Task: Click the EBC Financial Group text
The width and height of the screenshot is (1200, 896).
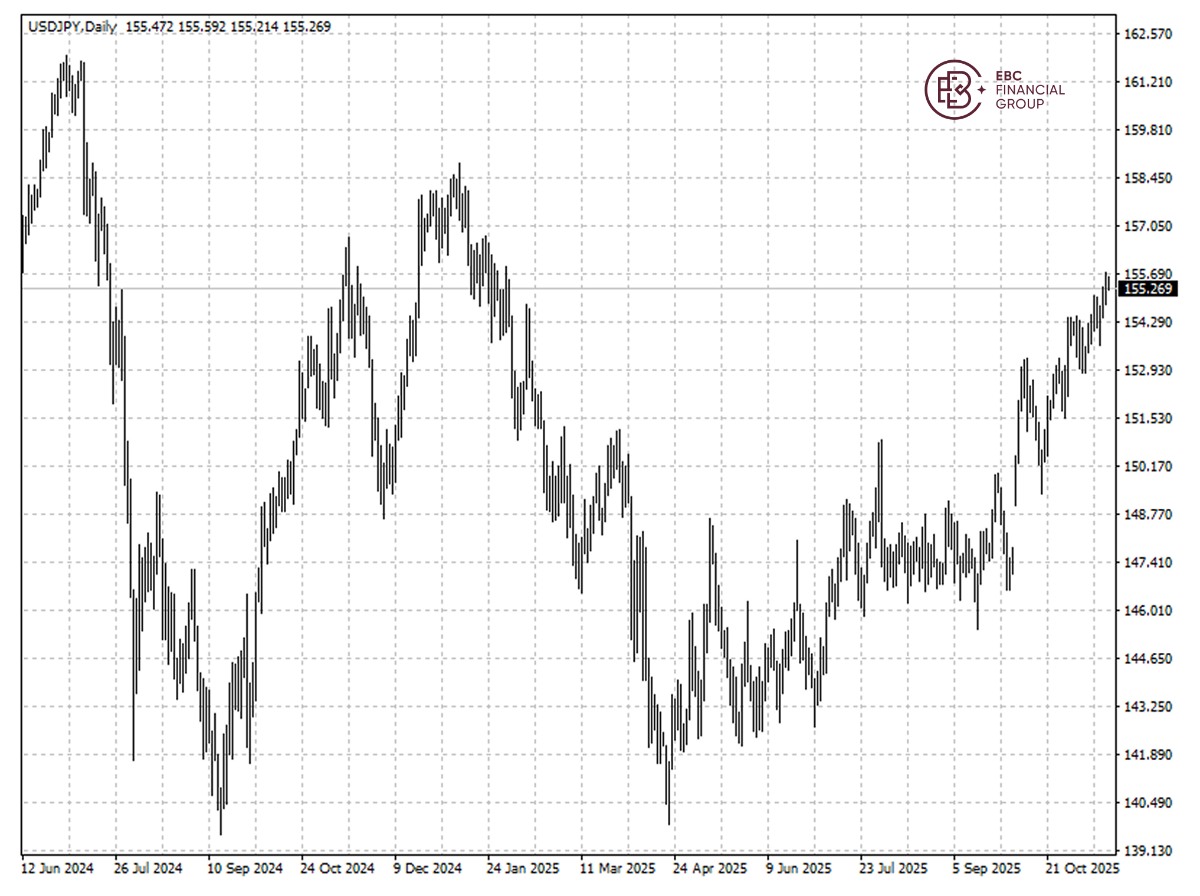Action: coord(1030,89)
